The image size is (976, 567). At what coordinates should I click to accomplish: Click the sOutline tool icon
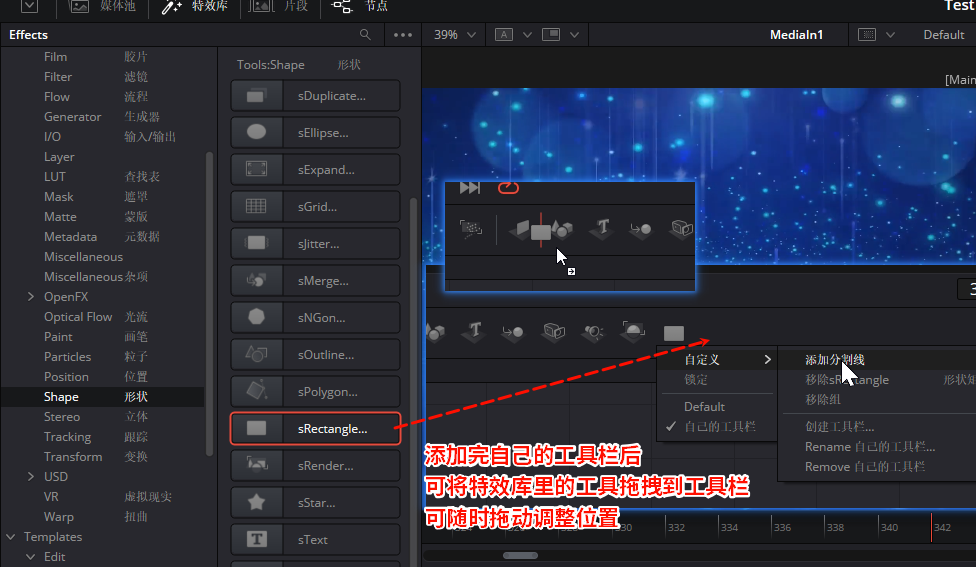click(x=256, y=355)
